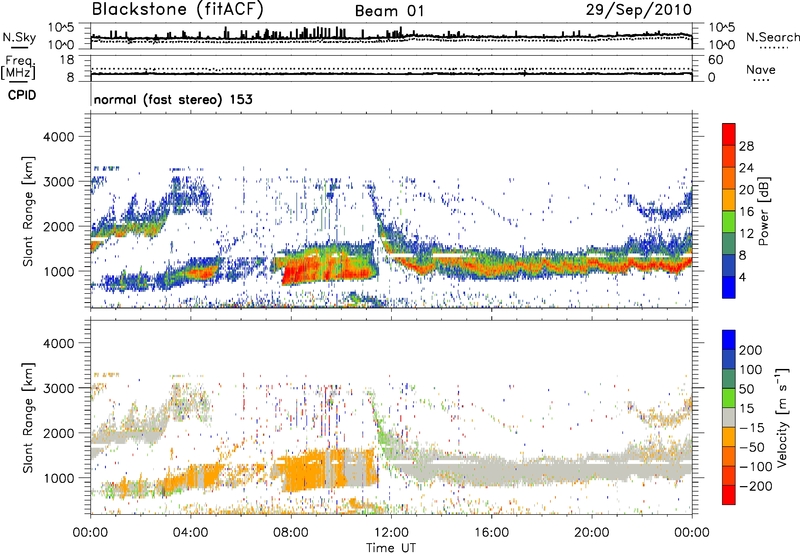This screenshot has height=554, width=800.
Task: Click the "Slant Range [km]" label of power panel
Action: tap(28, 211)
